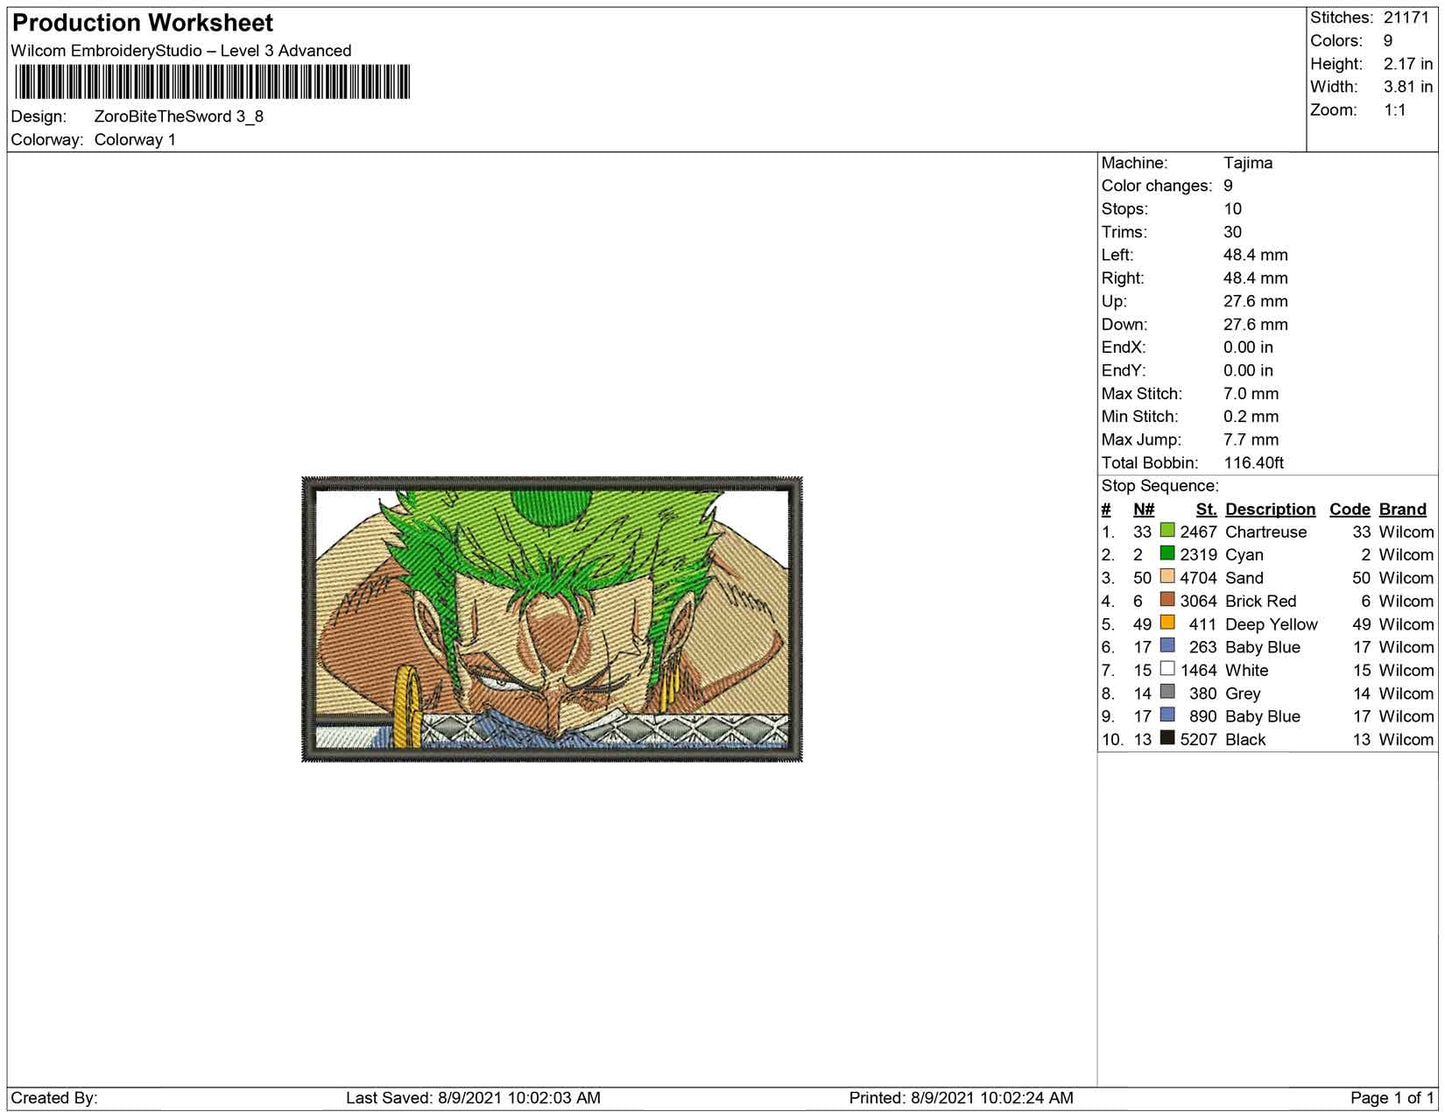Click the Deep Yellow swatch
The image size is (1445, 1112).
pos(1167,623)
